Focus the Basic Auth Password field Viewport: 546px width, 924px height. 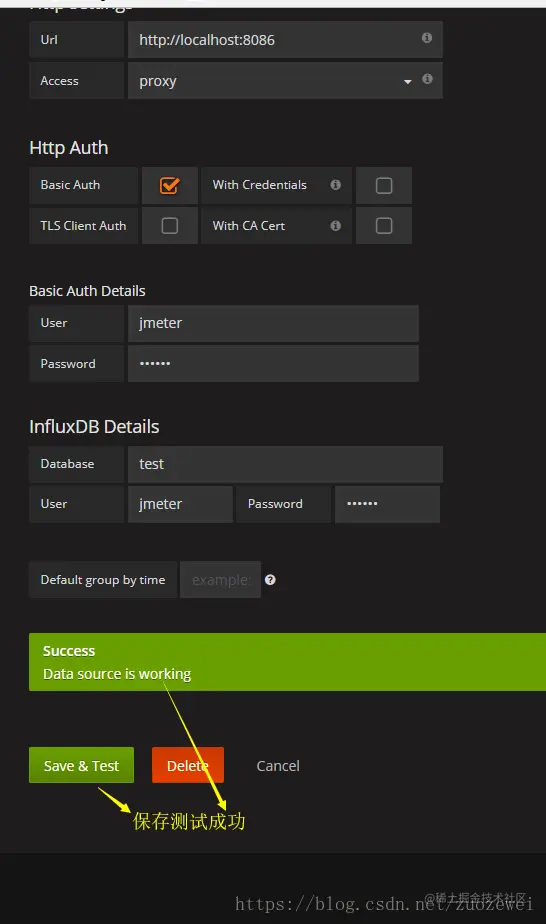coord(273,364)
